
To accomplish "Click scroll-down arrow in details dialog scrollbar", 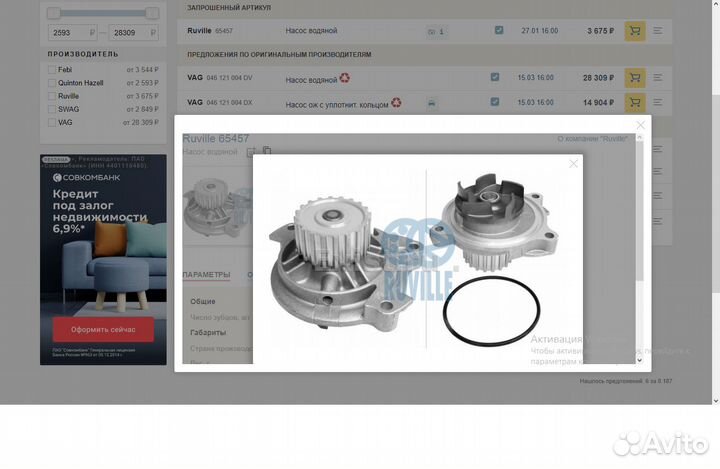I will 640,358.
